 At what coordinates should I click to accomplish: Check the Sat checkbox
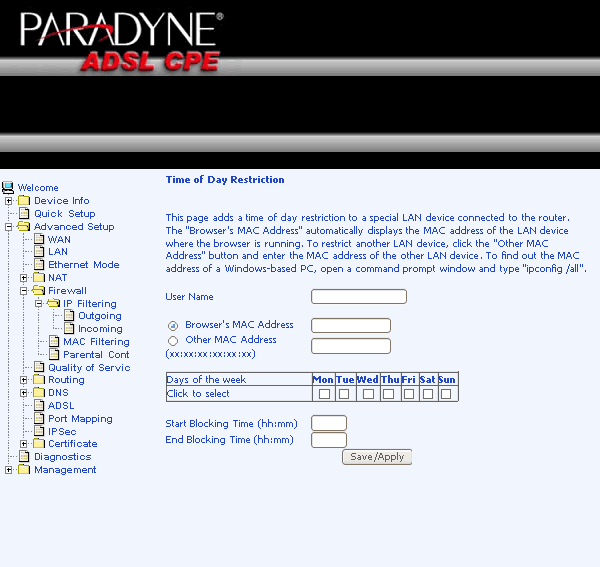click(428, 394)
